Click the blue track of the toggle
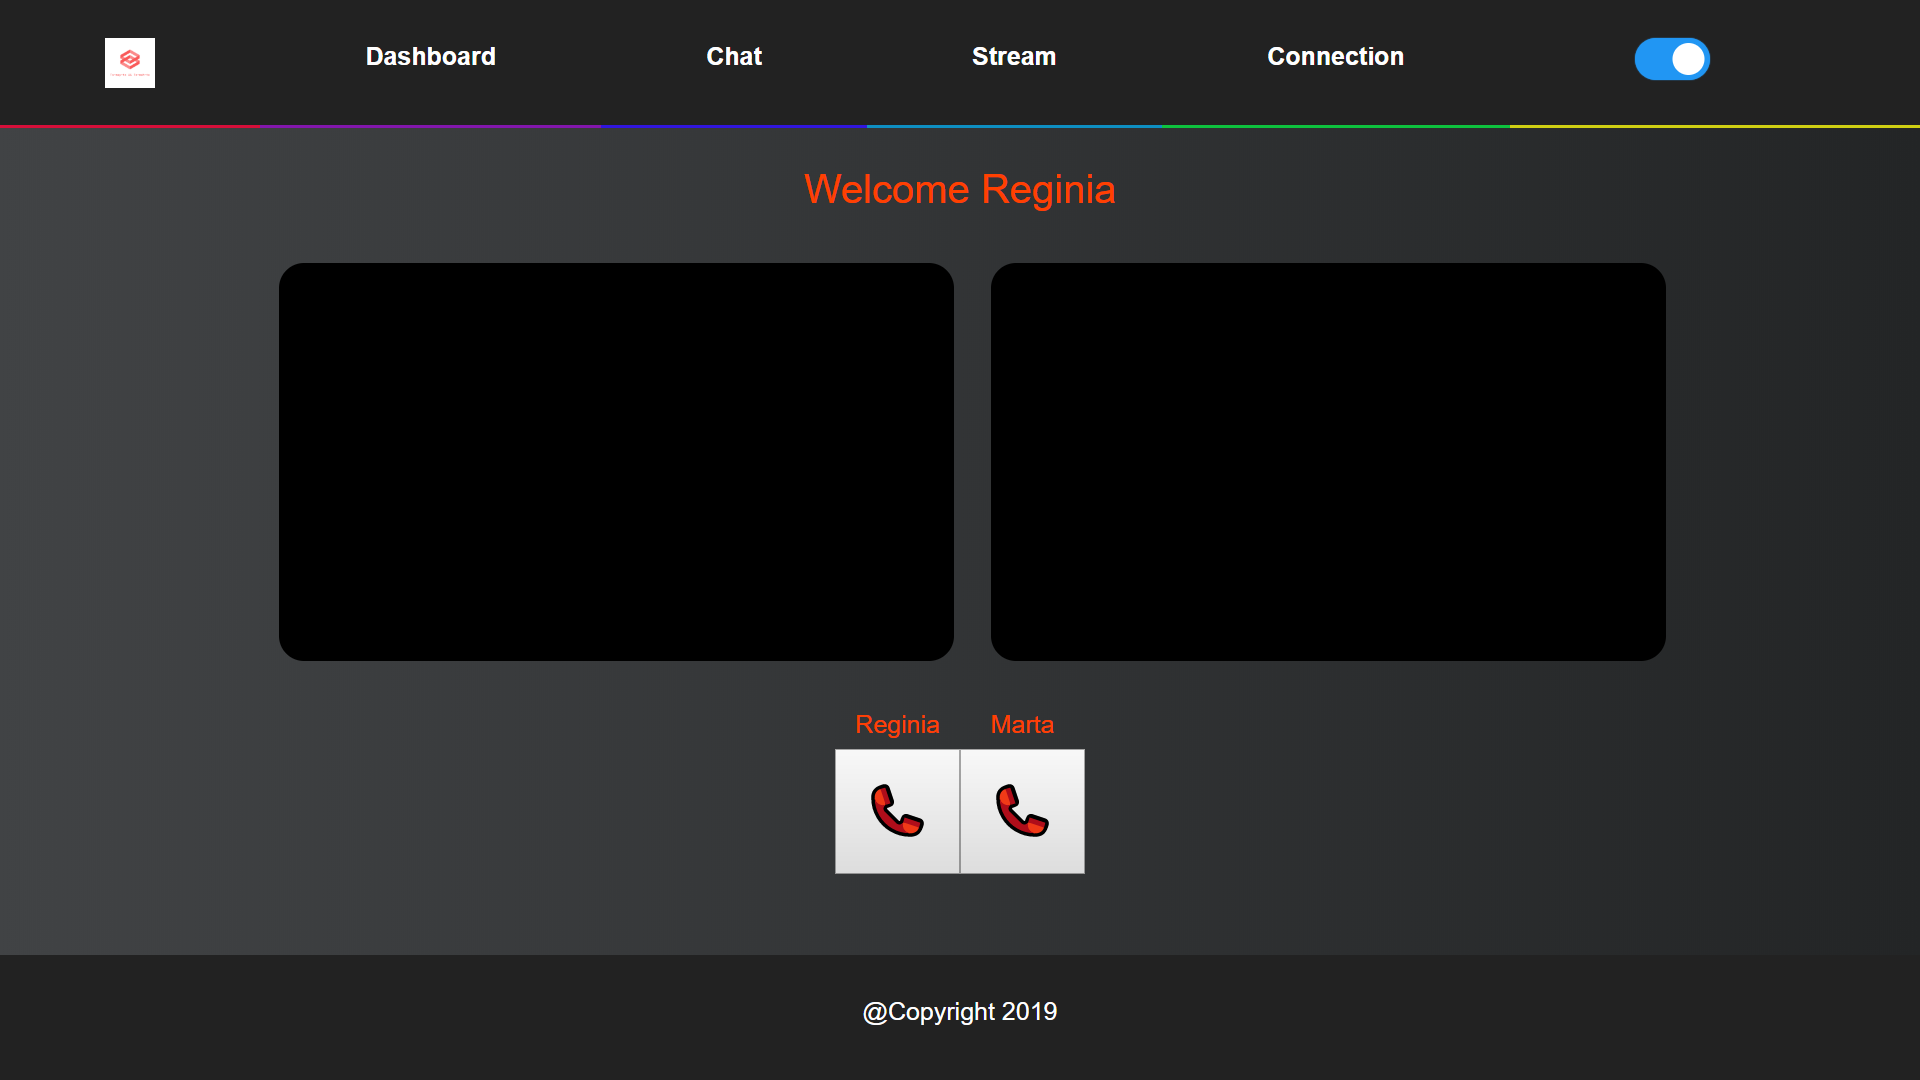The height and width of the screenshot is (1080, 1920). (x=1653, y=59)
